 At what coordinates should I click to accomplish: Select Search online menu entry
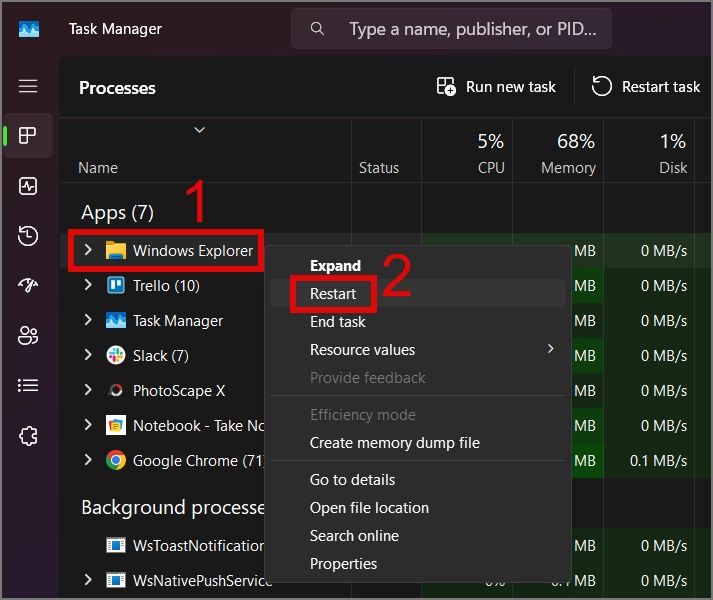417,536
